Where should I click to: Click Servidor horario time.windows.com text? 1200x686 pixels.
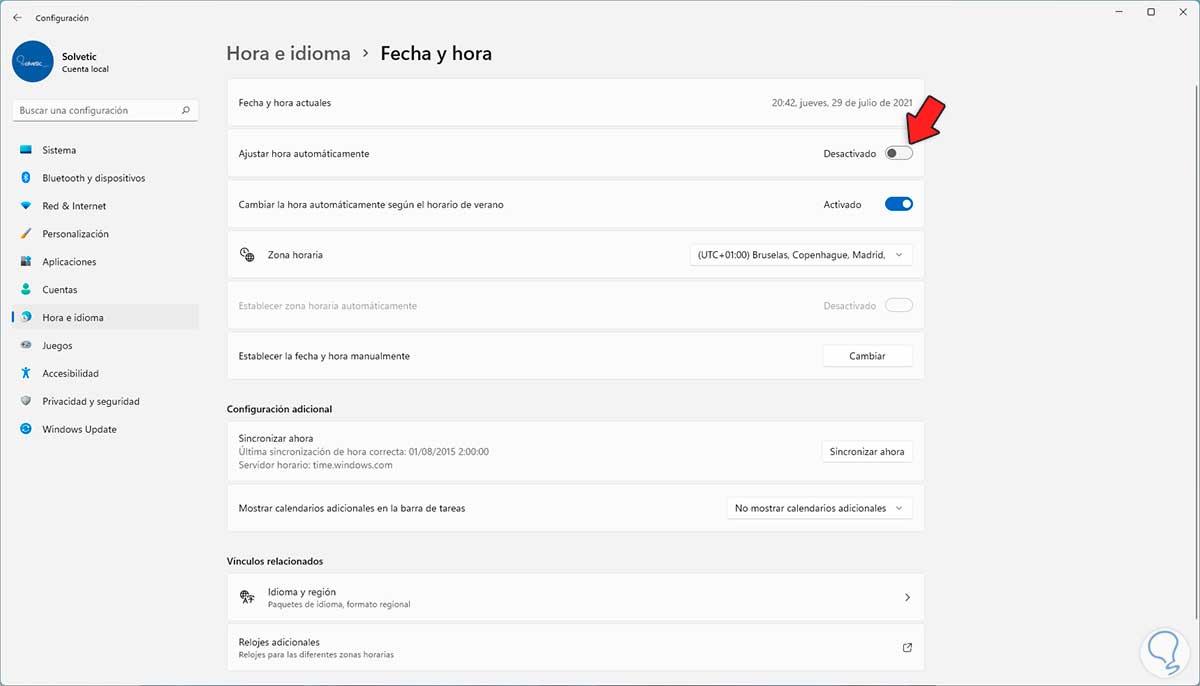click(x=315, y=465)
